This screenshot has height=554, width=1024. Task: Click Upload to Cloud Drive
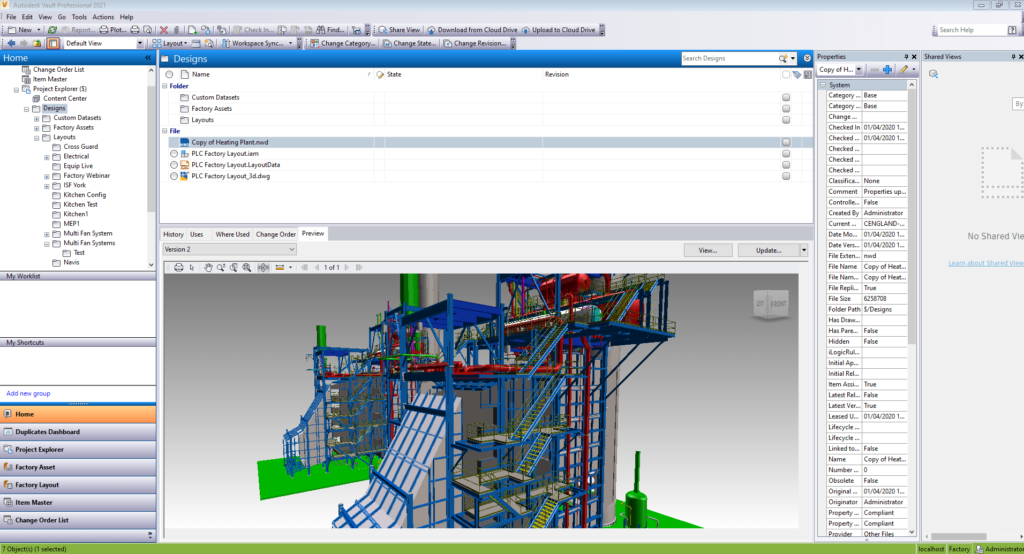(x=558, y=30)
